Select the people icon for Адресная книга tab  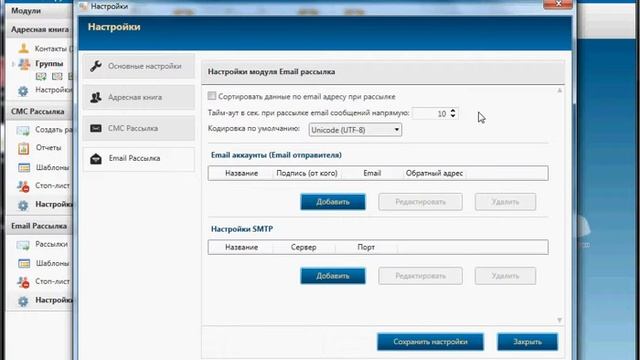pos(96,97)
